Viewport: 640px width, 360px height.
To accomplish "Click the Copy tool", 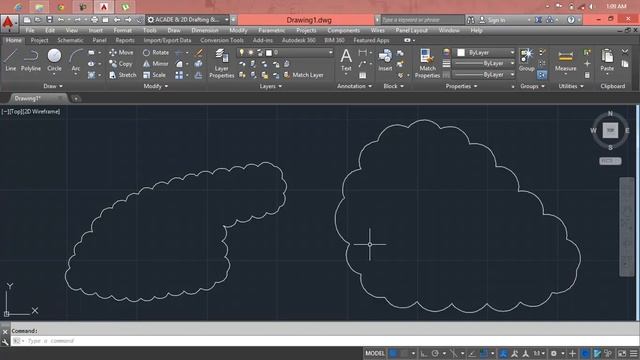I will click(x=121, y=64).
